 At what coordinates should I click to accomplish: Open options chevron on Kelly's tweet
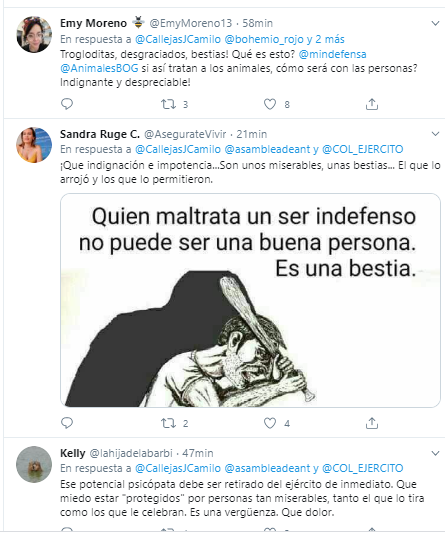click(x=435, y=453)
